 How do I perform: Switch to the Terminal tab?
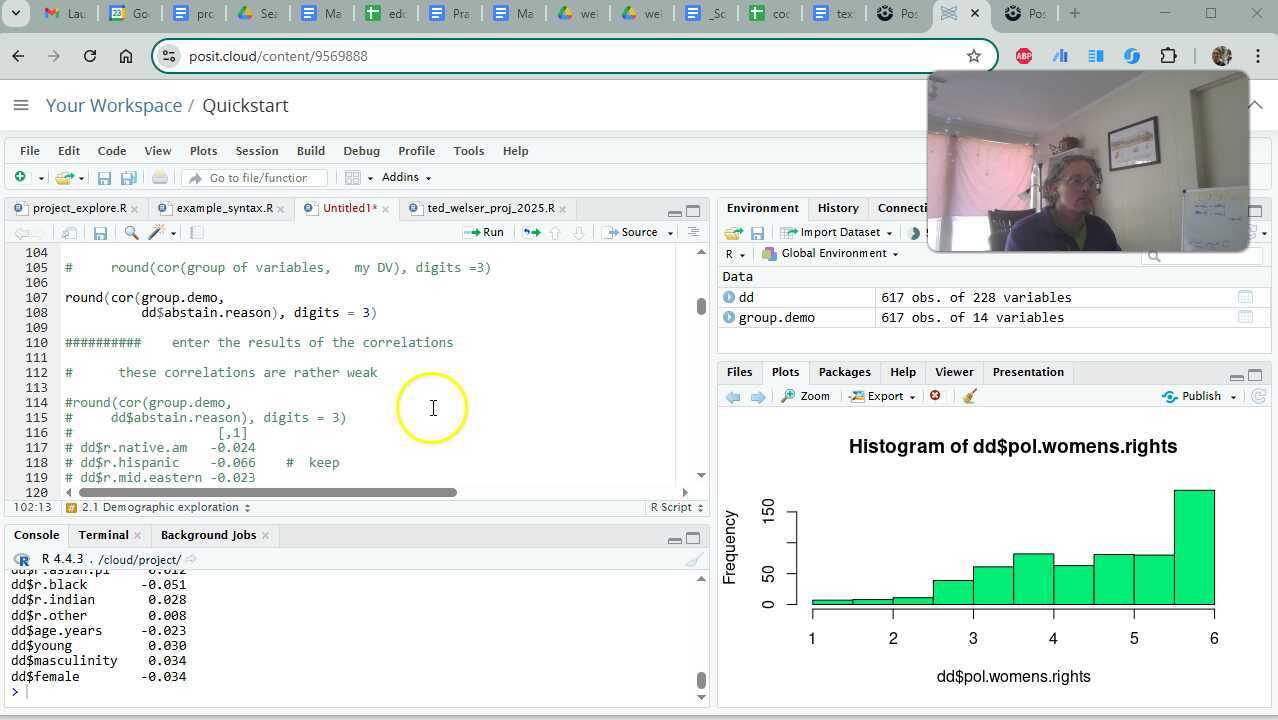(x=103, y=535)
